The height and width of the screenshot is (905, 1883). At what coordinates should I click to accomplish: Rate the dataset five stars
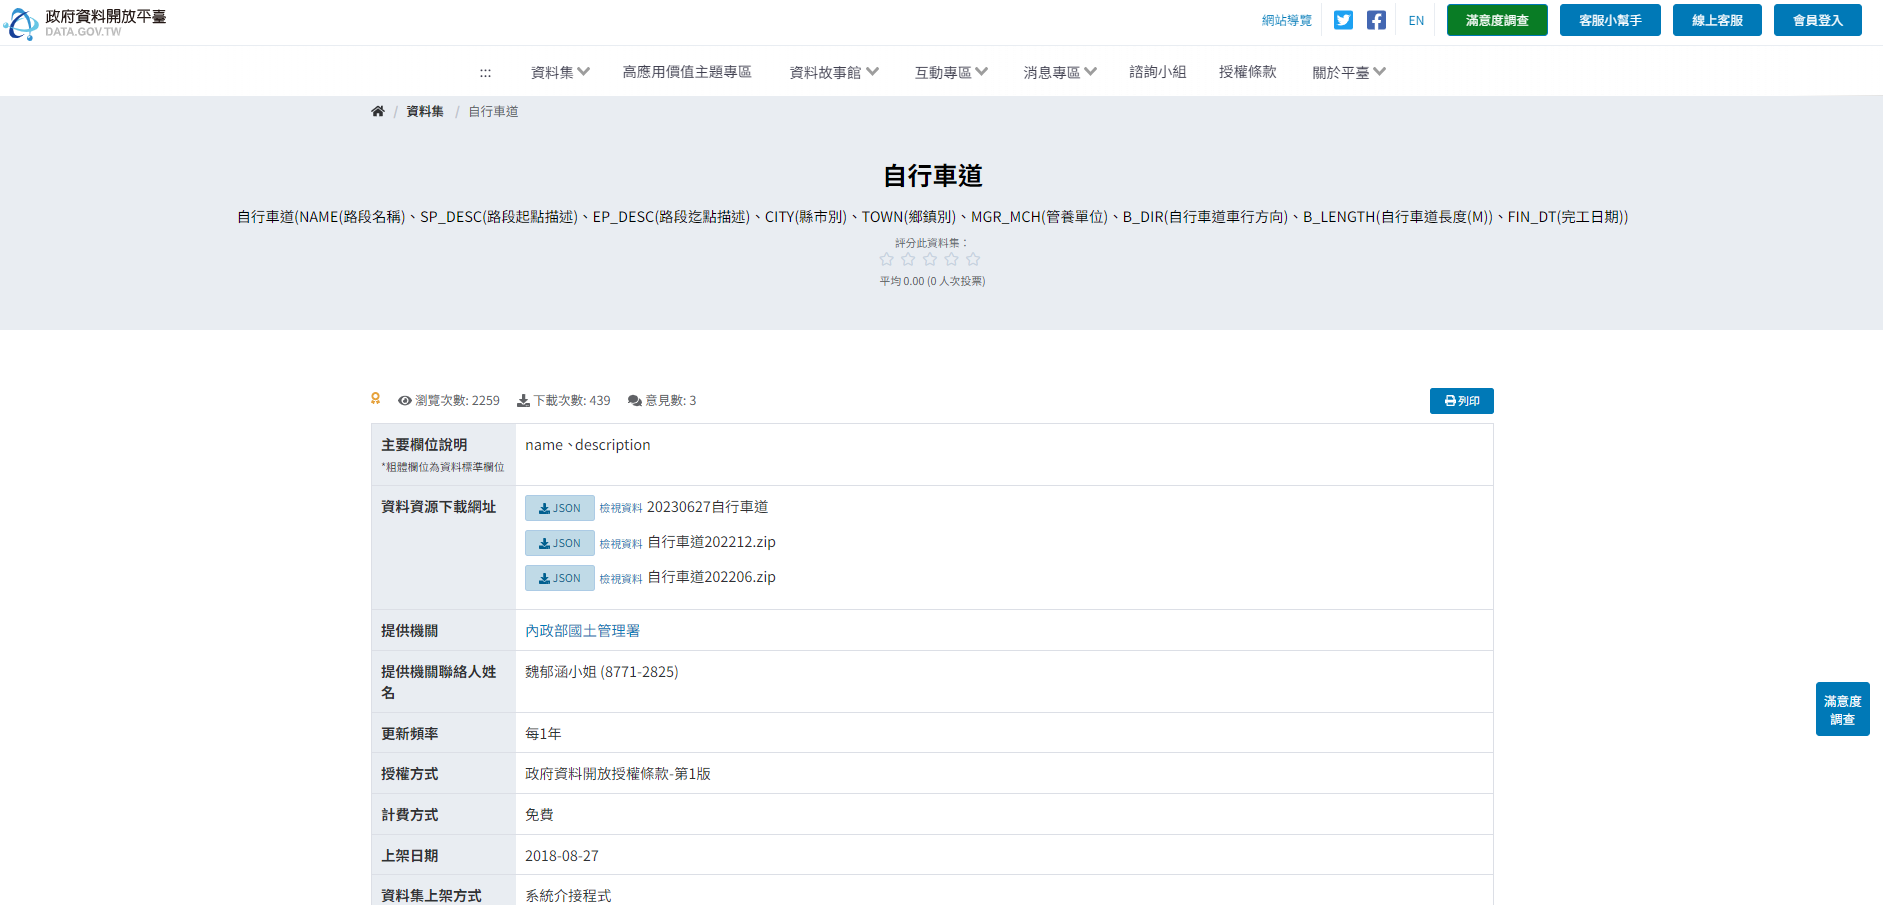point(973,259)
